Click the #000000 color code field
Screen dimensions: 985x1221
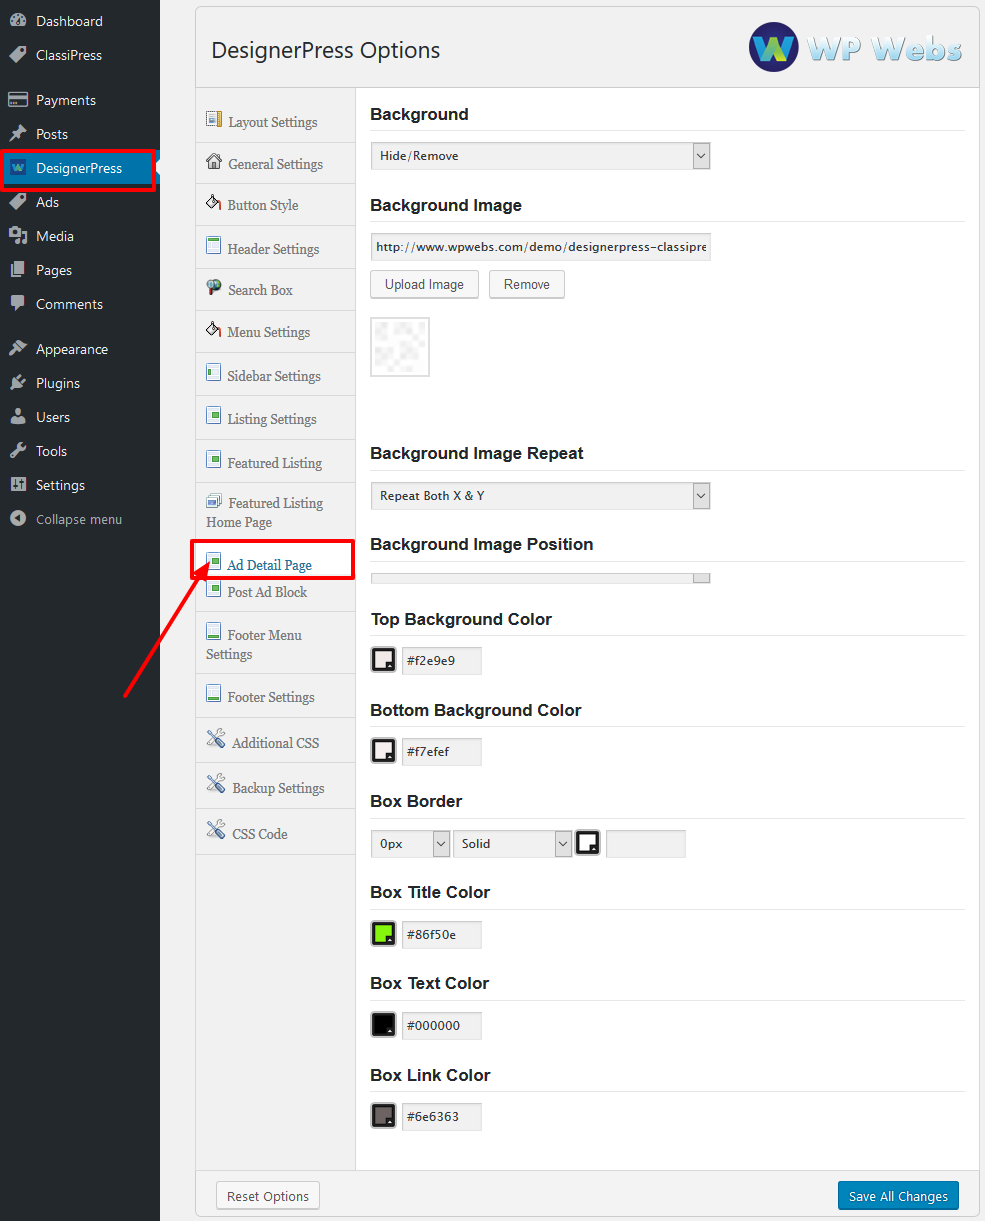coord(441,1026)
